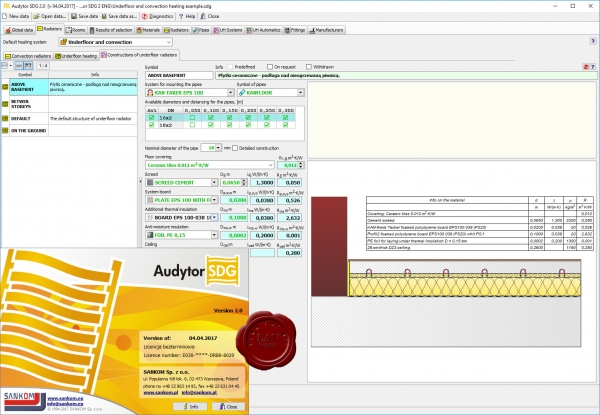Open the FOIL PE 0,15 dropdown
600x415 pixels.
214,235
